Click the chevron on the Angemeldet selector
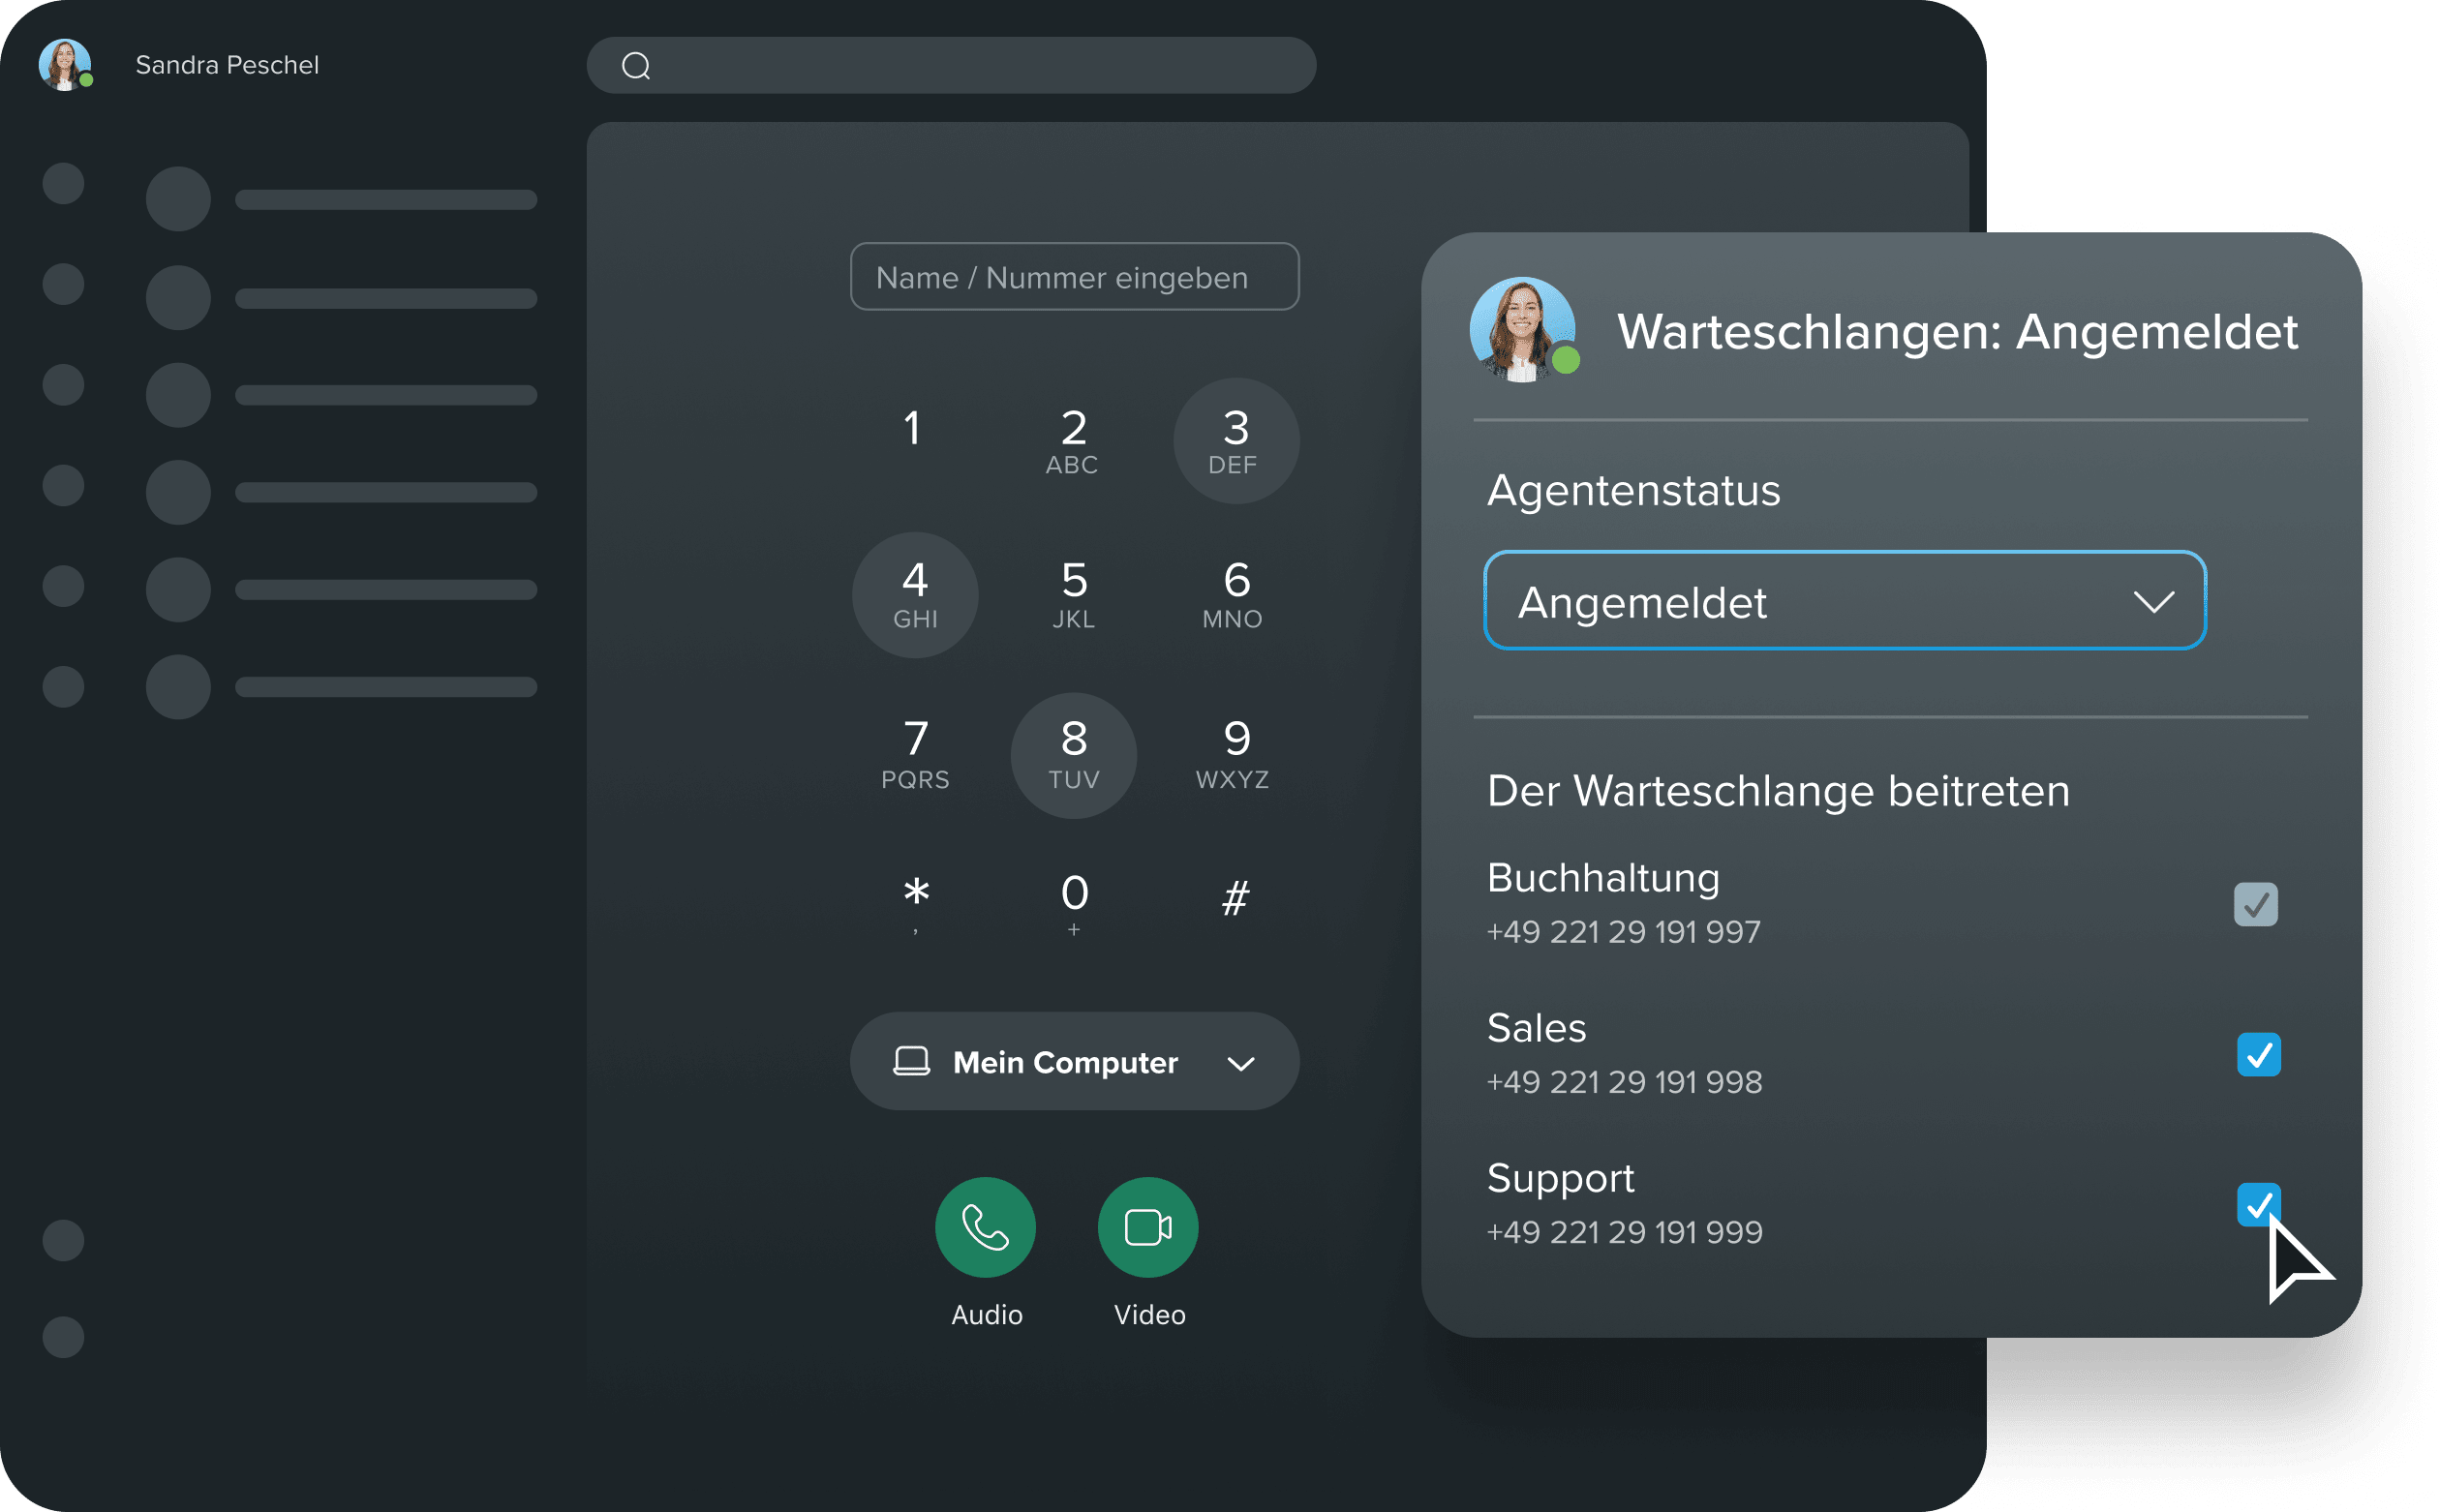 (2155, 601)
